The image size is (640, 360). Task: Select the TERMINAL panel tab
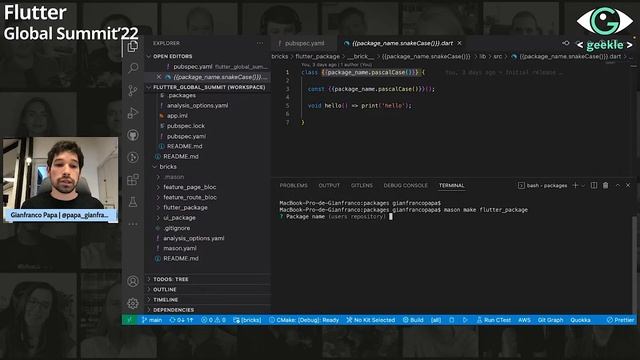[451, 185]
